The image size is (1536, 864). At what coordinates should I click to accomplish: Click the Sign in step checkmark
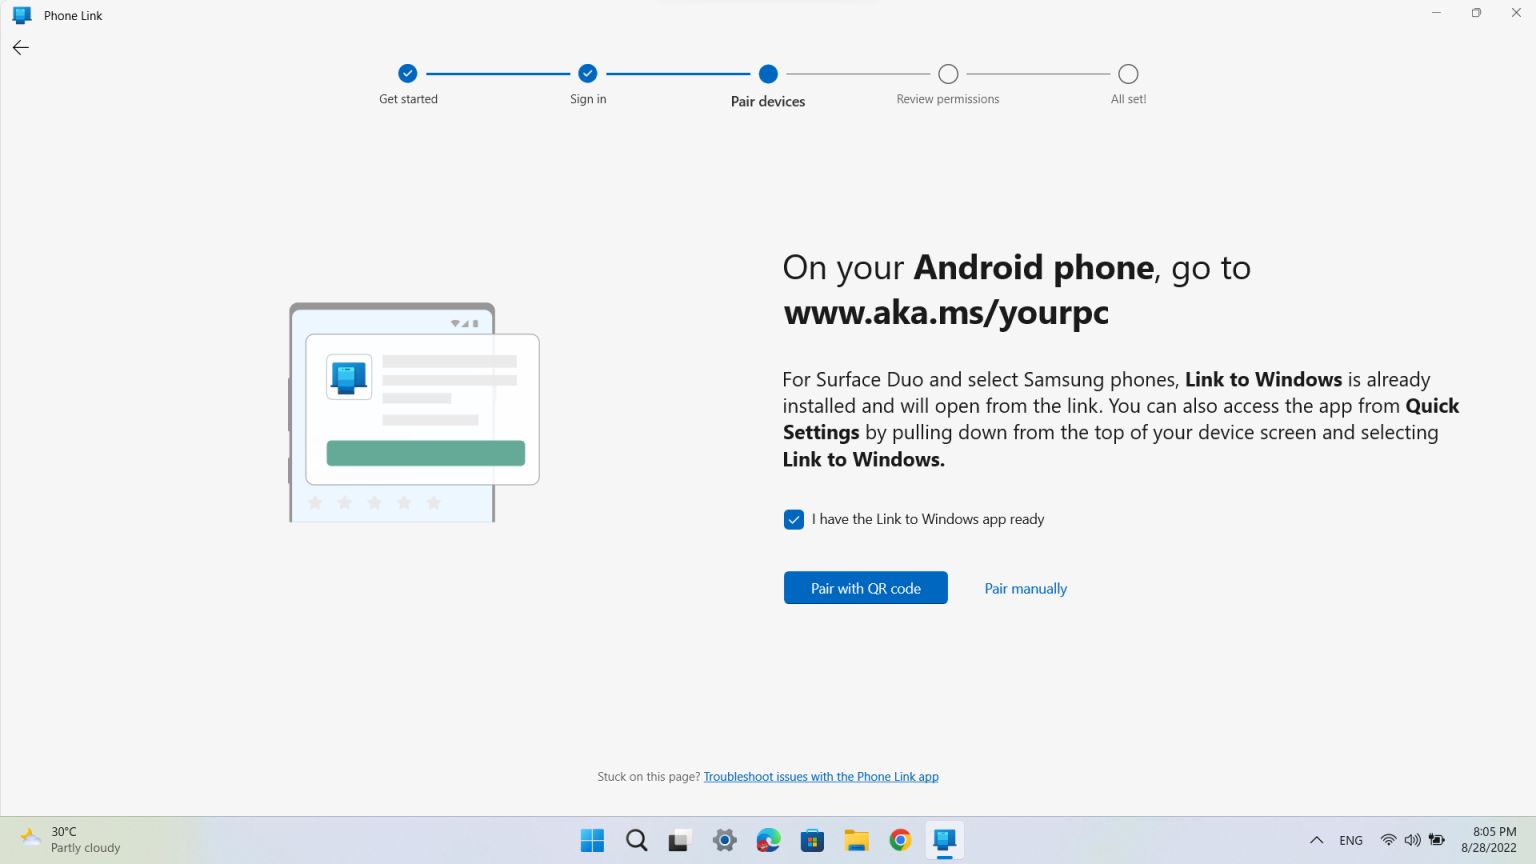click(x=588, y=73)
